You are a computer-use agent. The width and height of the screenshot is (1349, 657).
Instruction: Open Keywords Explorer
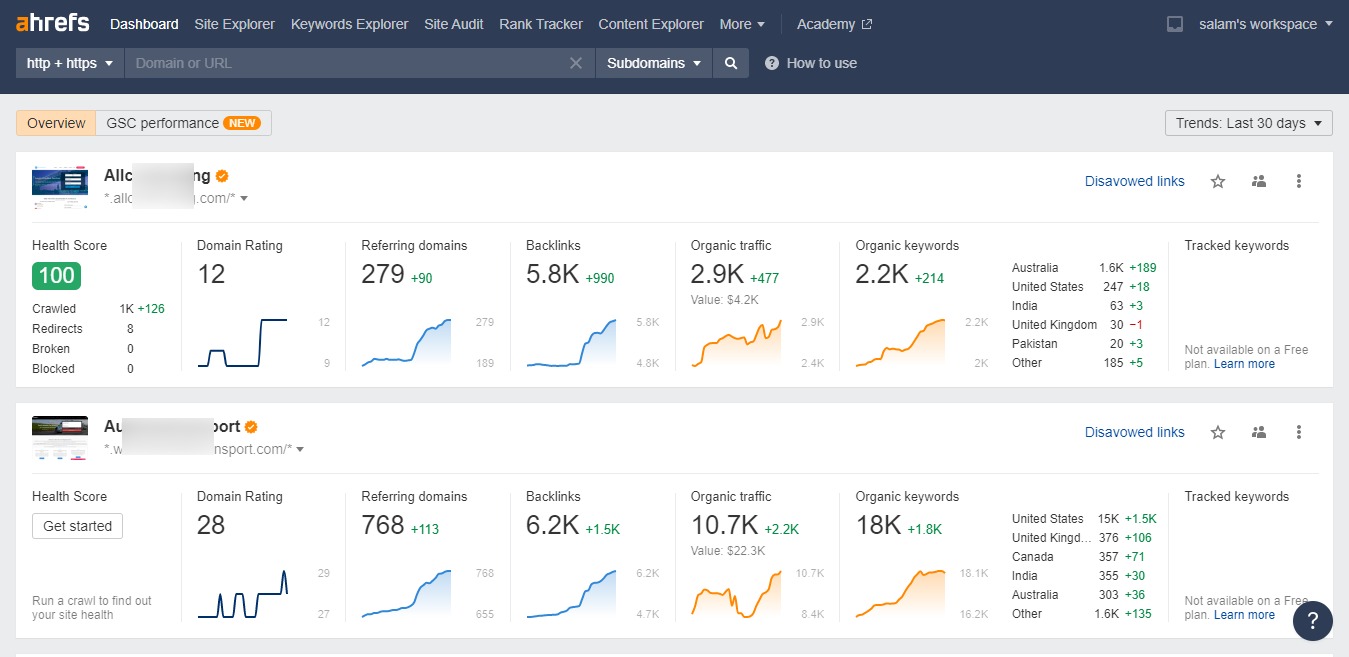coord(349,24)
